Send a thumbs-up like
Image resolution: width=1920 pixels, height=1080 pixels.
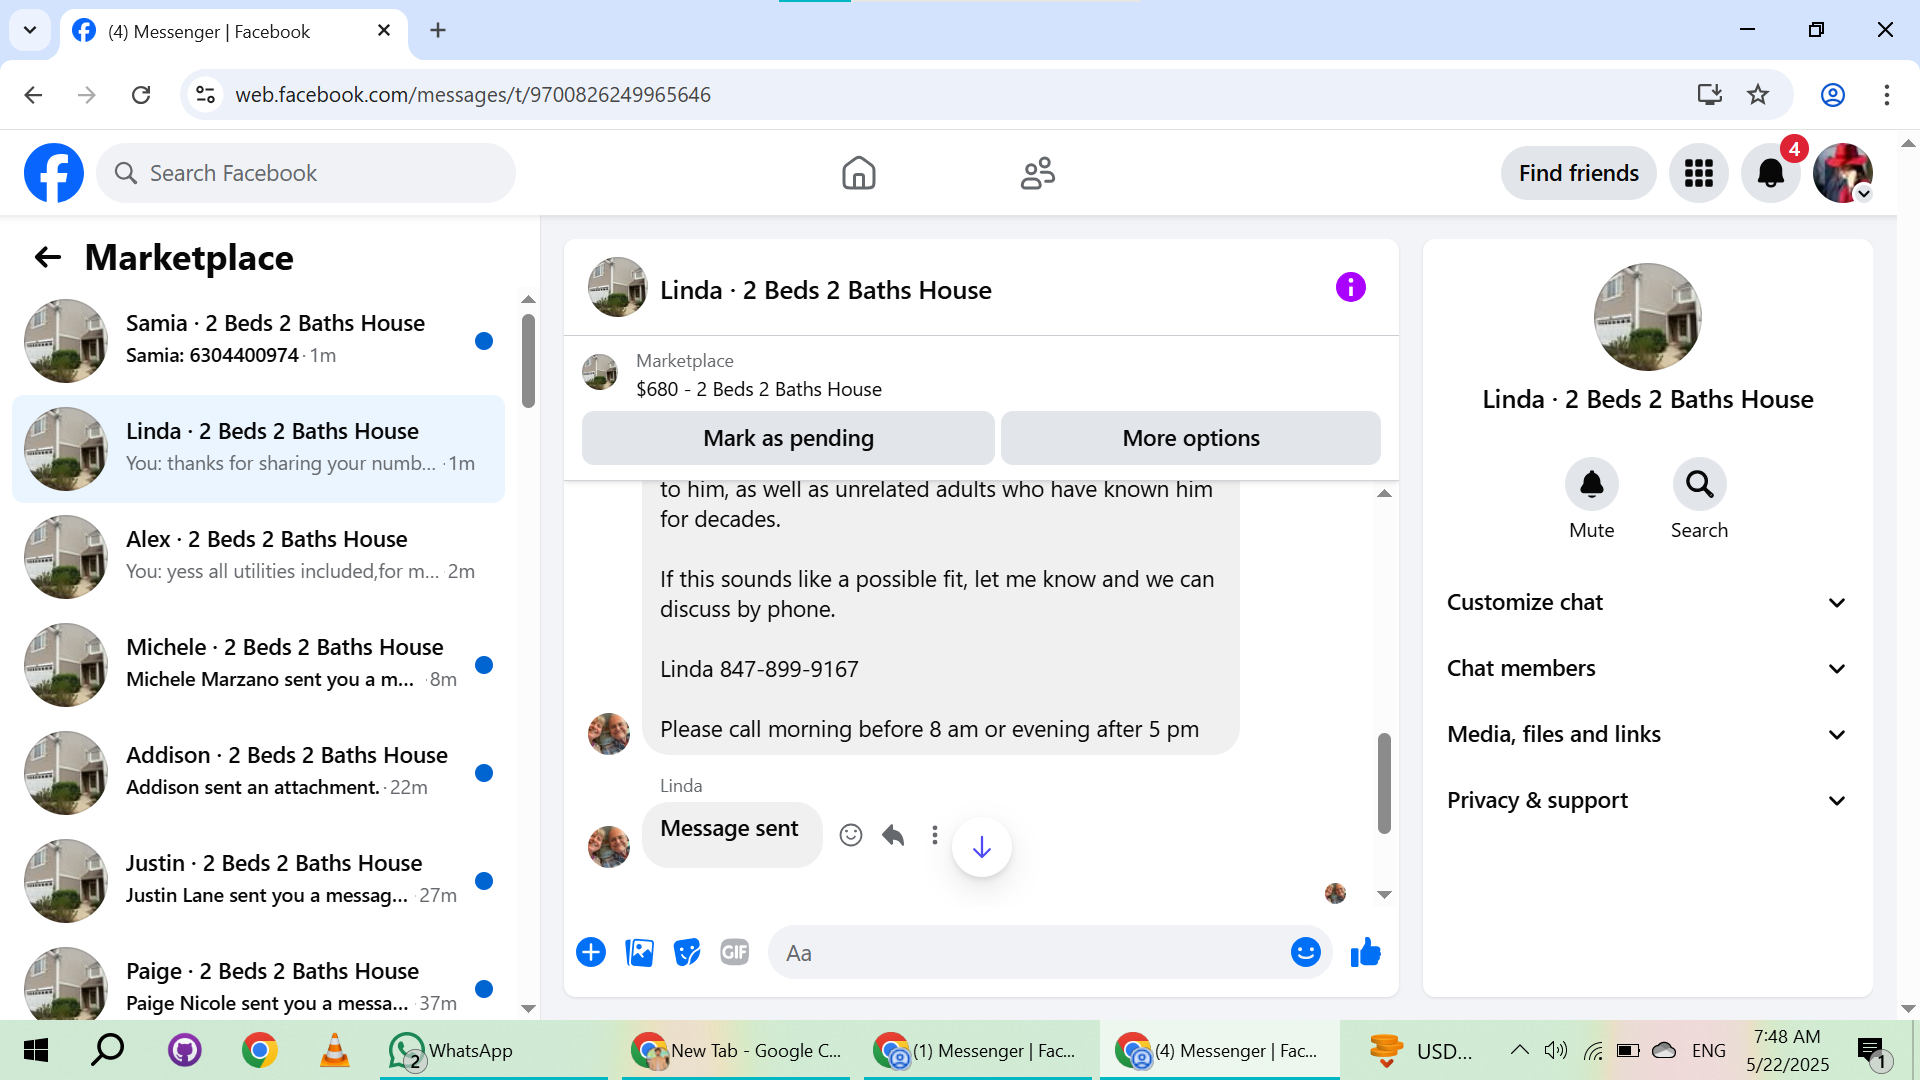(x=1365, y=952)
